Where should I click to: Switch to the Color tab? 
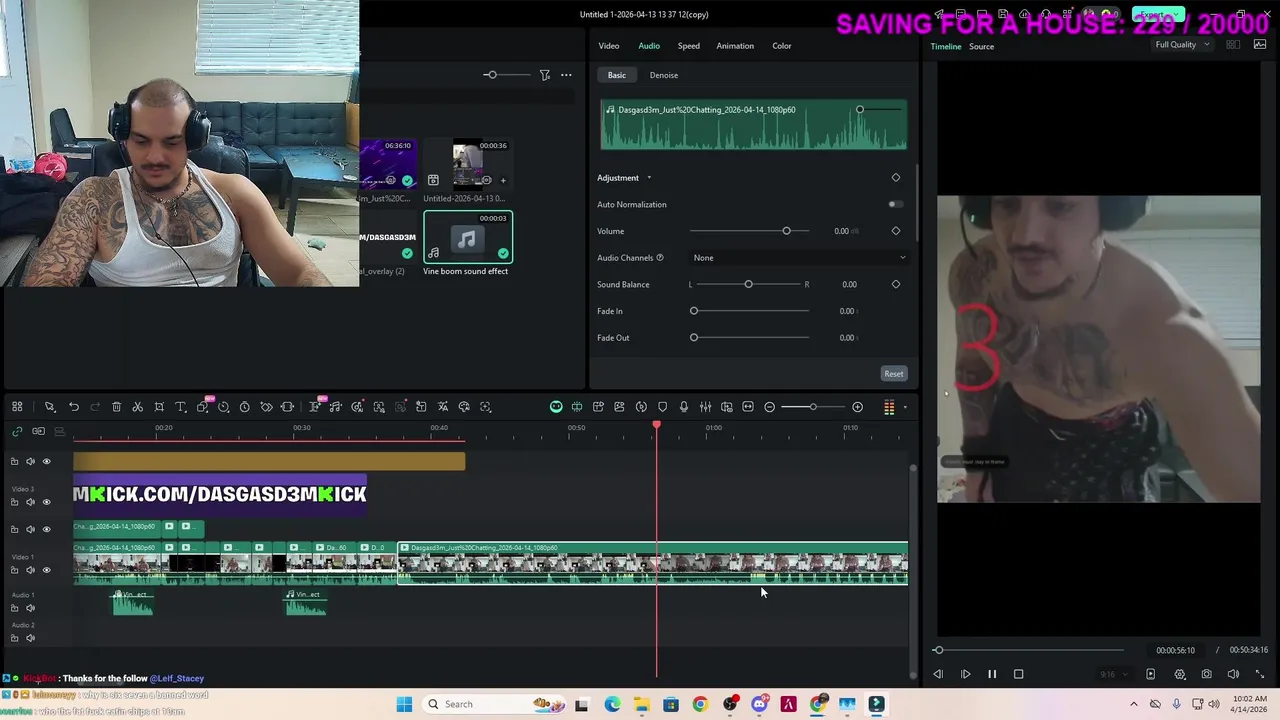pos(782,46)
